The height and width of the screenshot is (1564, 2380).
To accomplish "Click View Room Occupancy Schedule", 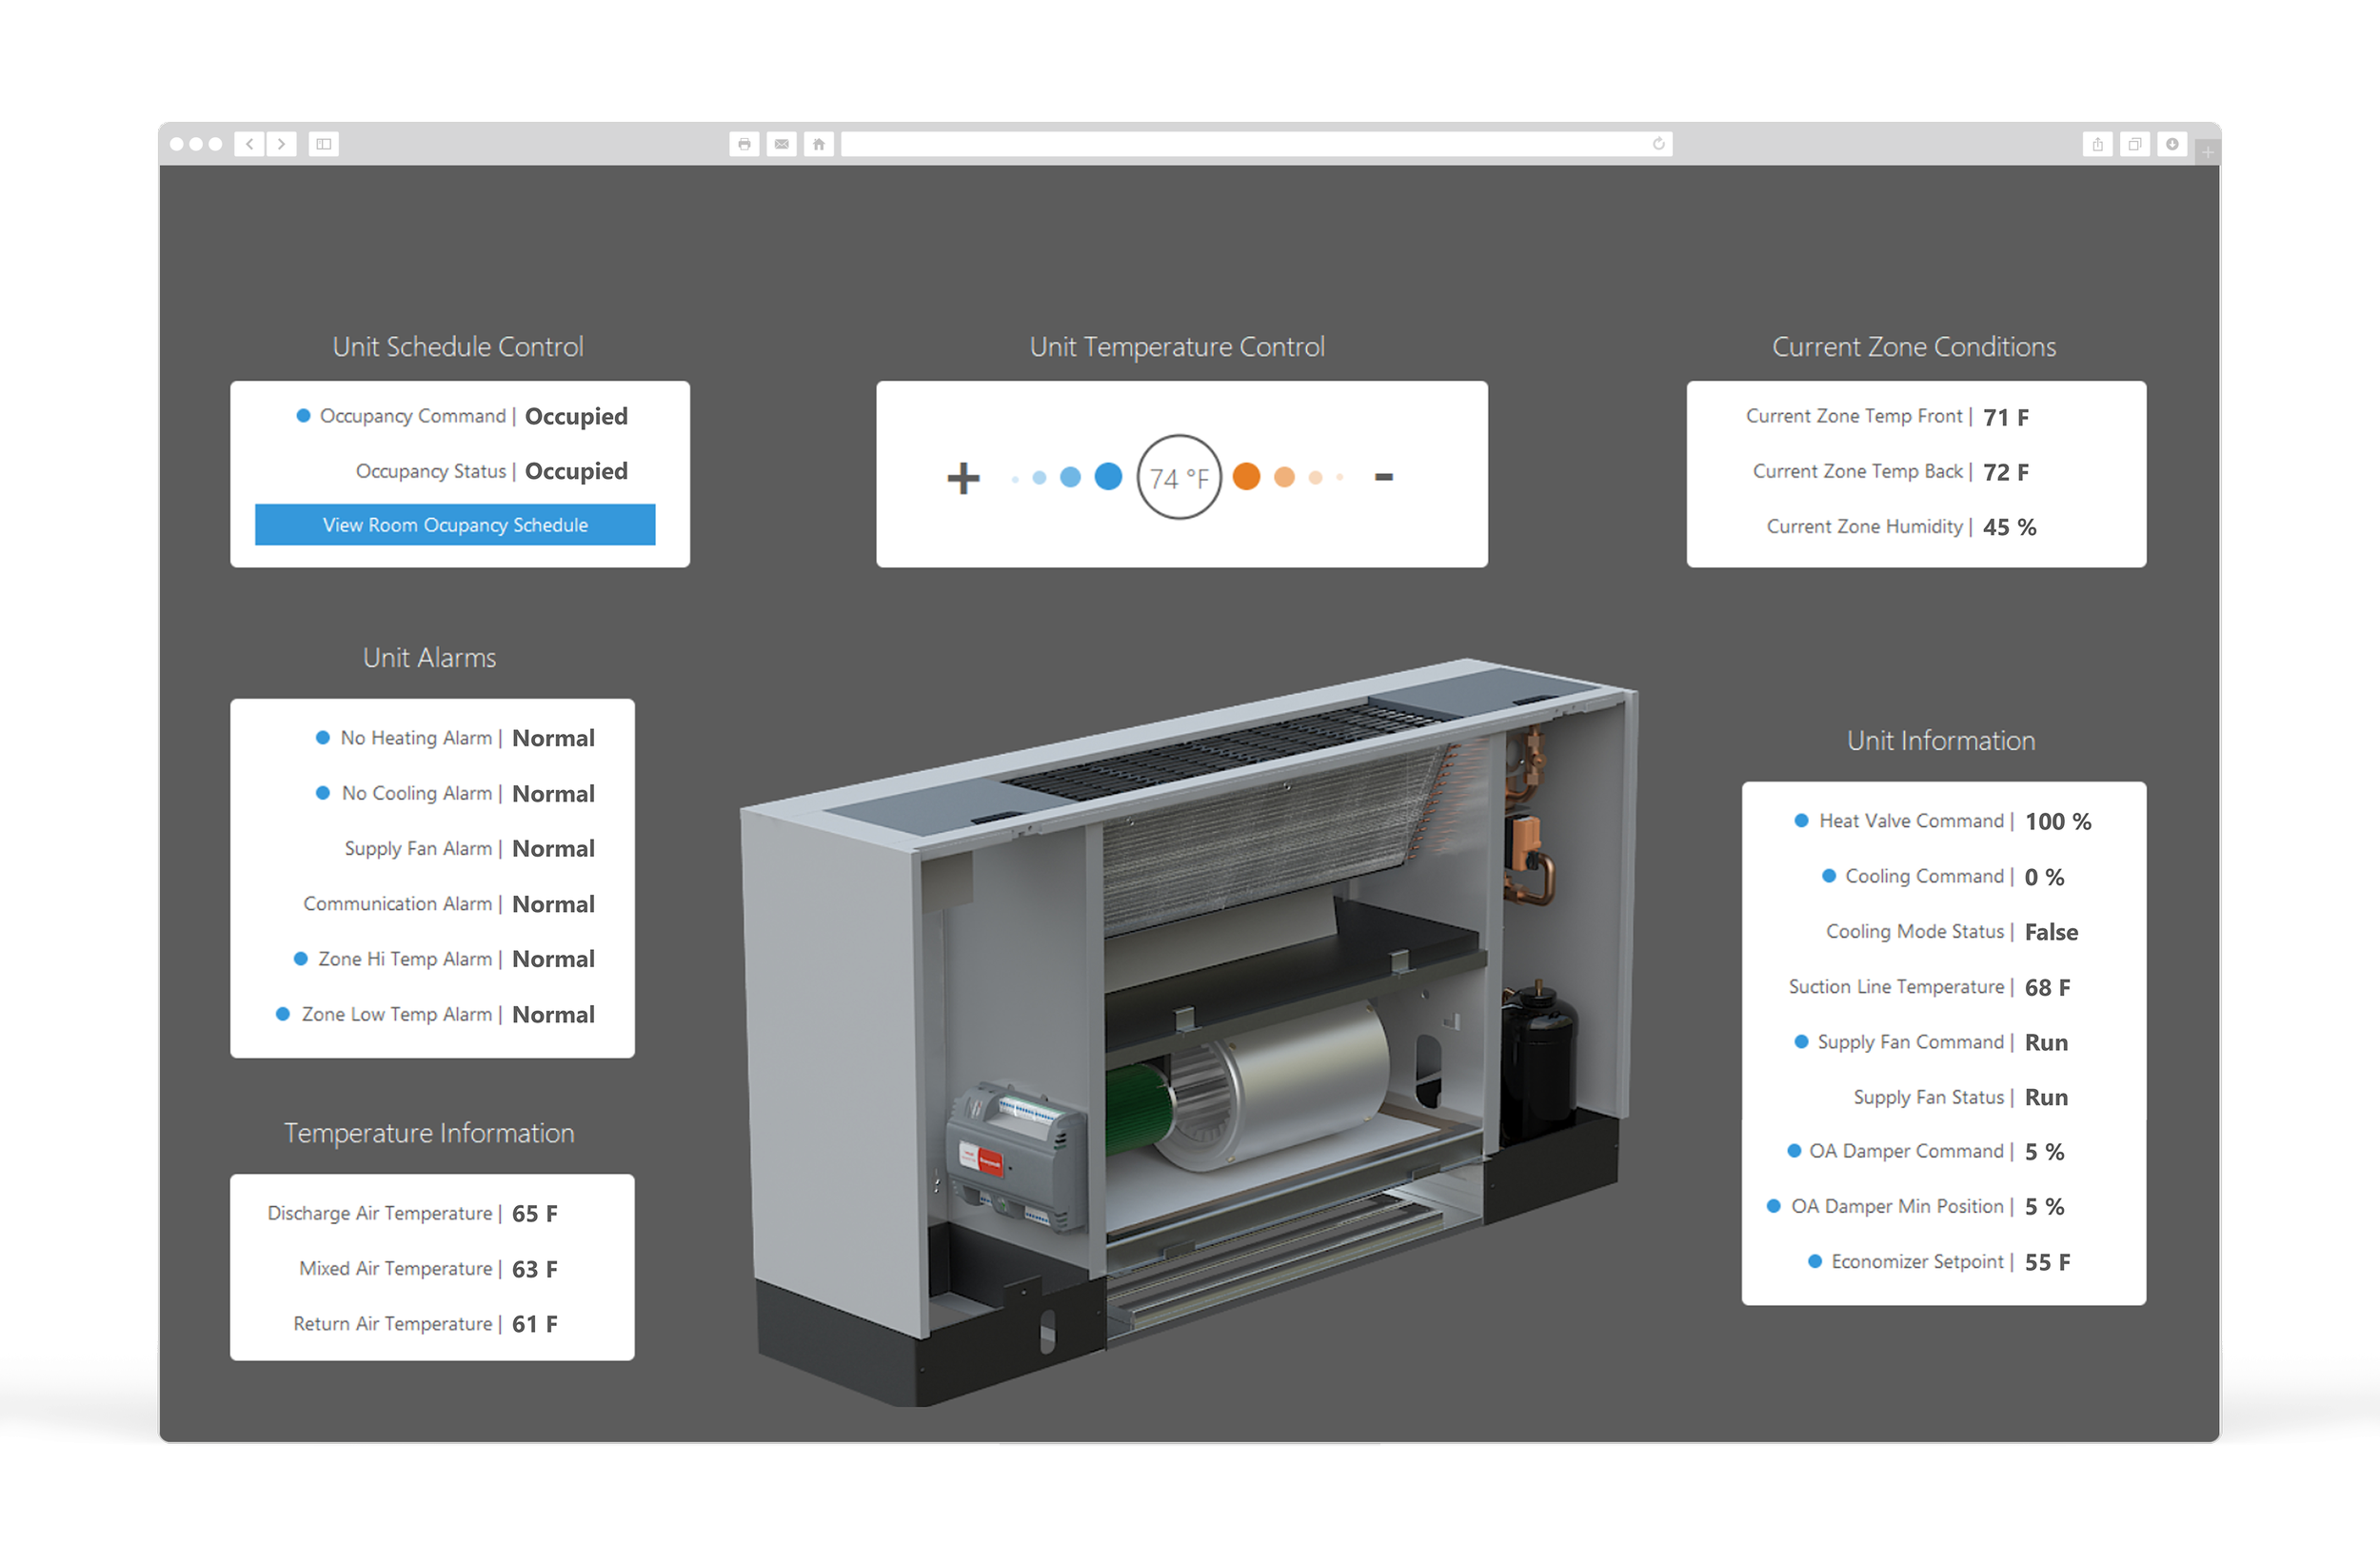I will tap(455, 524).
